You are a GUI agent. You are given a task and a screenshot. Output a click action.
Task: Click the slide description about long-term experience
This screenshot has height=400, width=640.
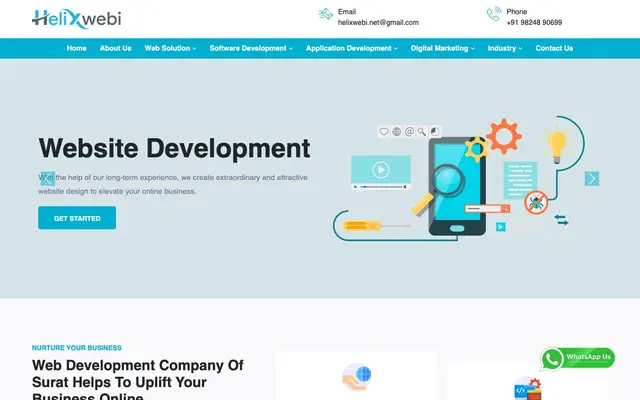pos(173,184)
